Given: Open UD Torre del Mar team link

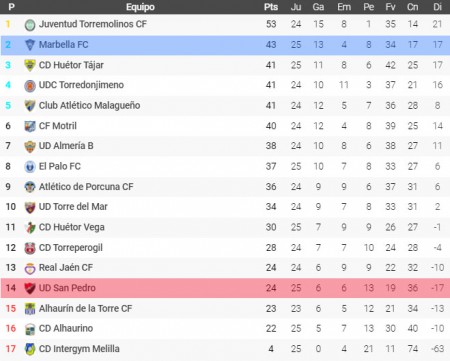Looking at the screenshot, I should (x=73, y=207).
